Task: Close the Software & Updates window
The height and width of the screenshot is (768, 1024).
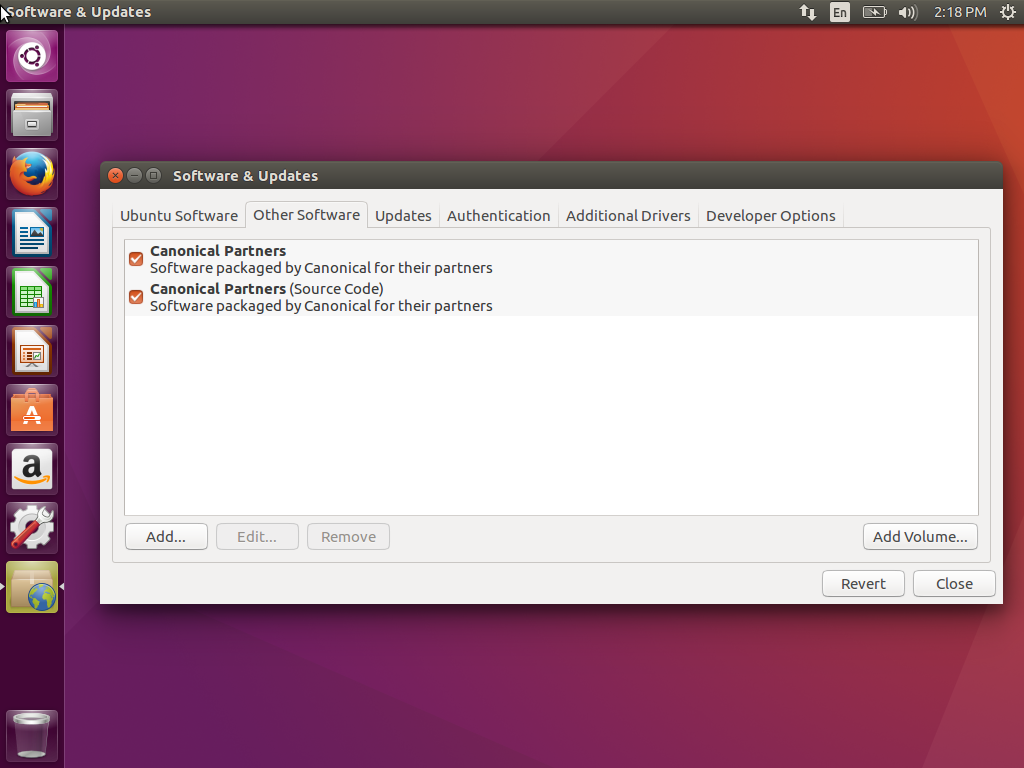Action: tap(115, 175)
